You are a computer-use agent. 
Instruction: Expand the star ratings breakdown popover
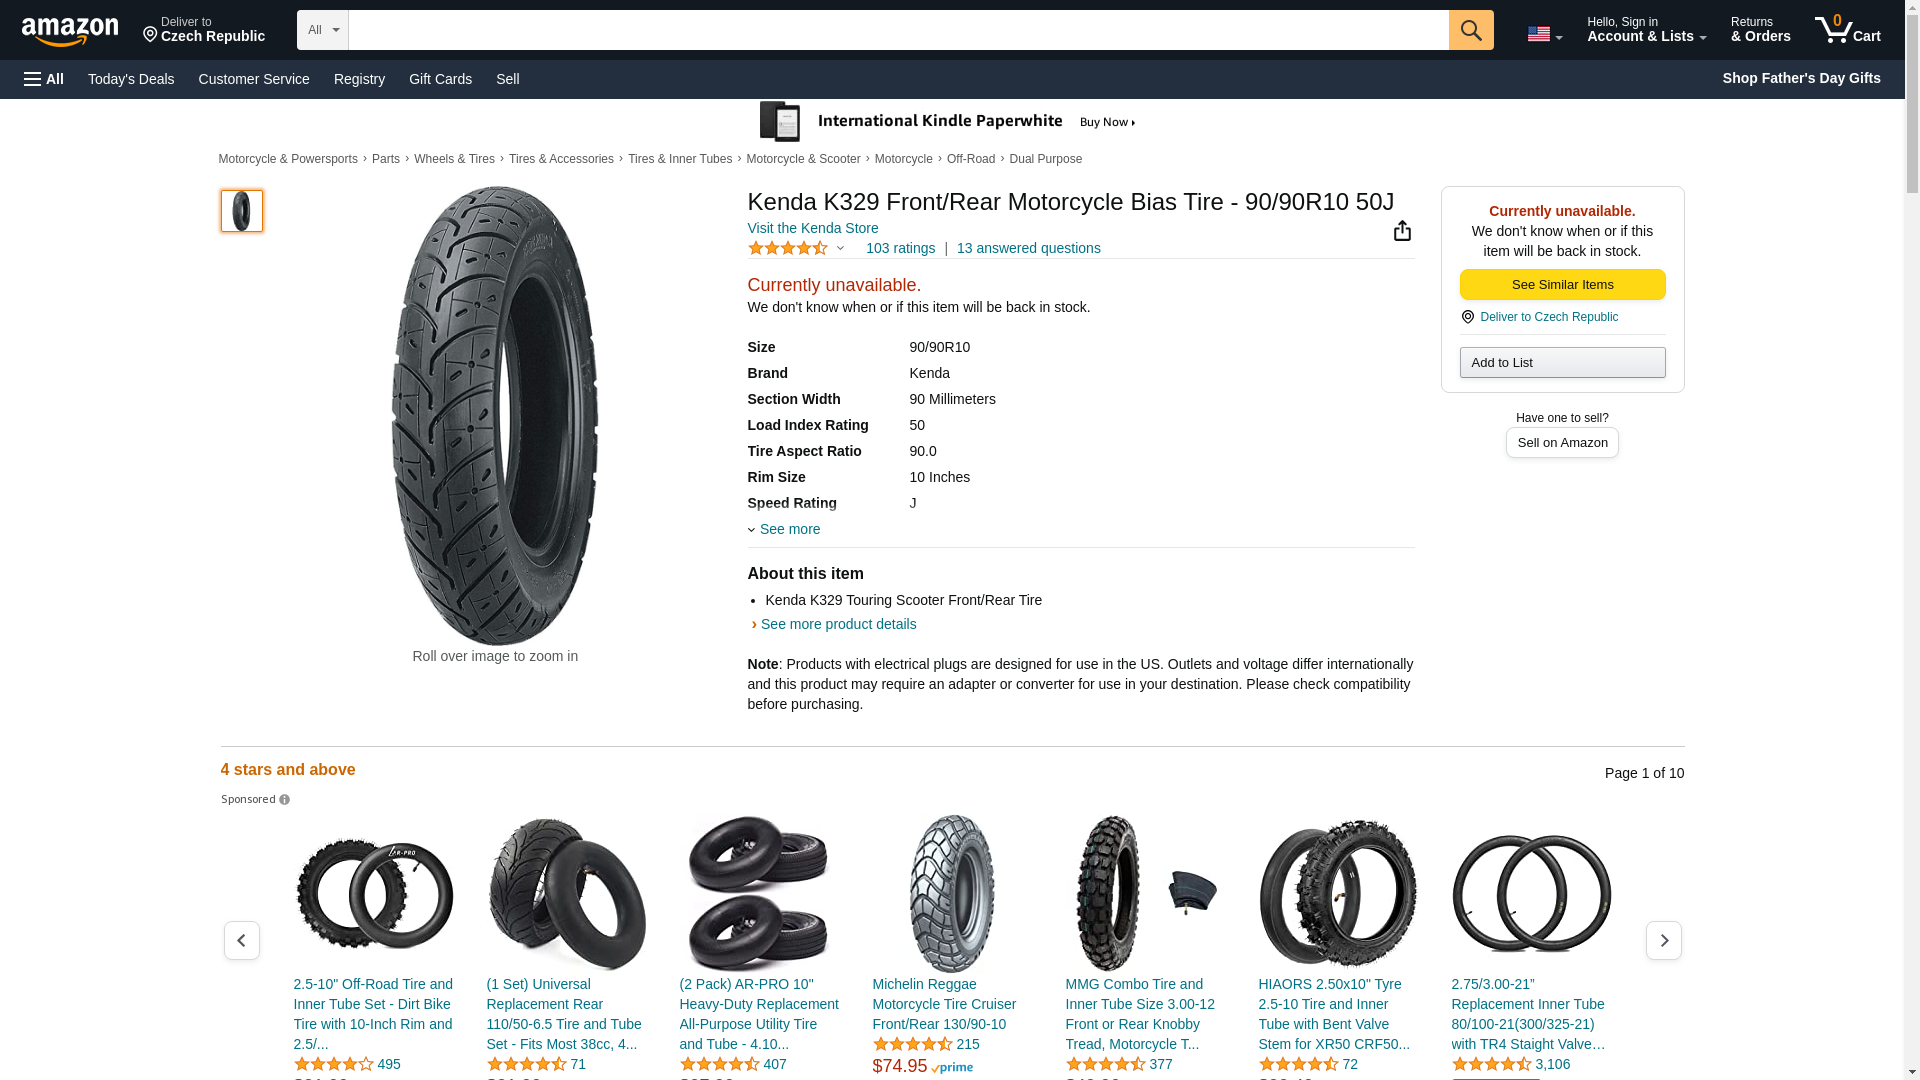798,248
